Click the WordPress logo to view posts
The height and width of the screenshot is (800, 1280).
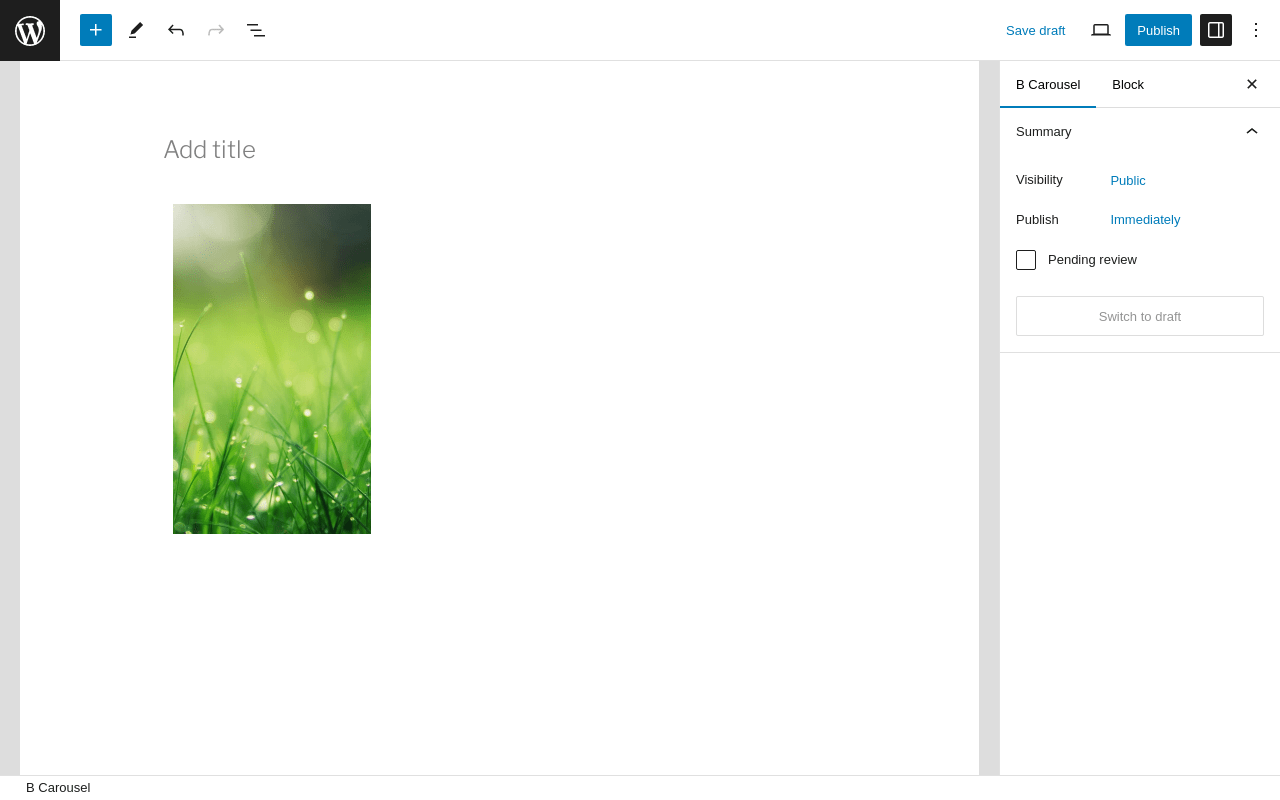tap(30, 30)
